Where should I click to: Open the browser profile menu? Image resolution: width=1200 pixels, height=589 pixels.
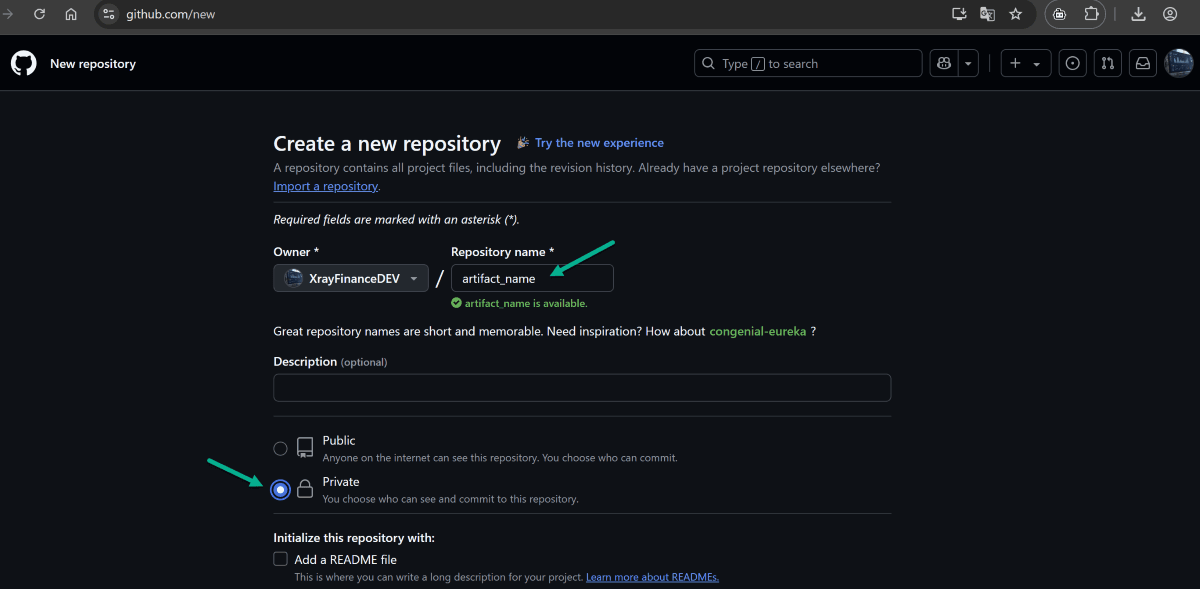click(x=1170, y=14)
